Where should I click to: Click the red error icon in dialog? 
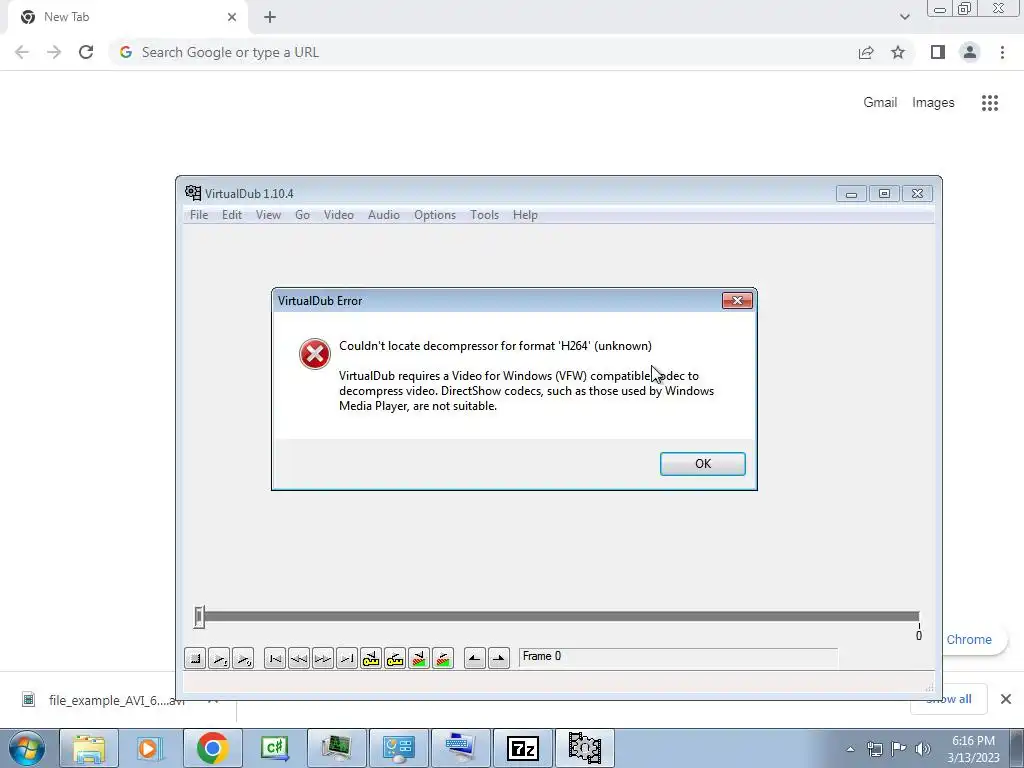(x=315, y=354)
